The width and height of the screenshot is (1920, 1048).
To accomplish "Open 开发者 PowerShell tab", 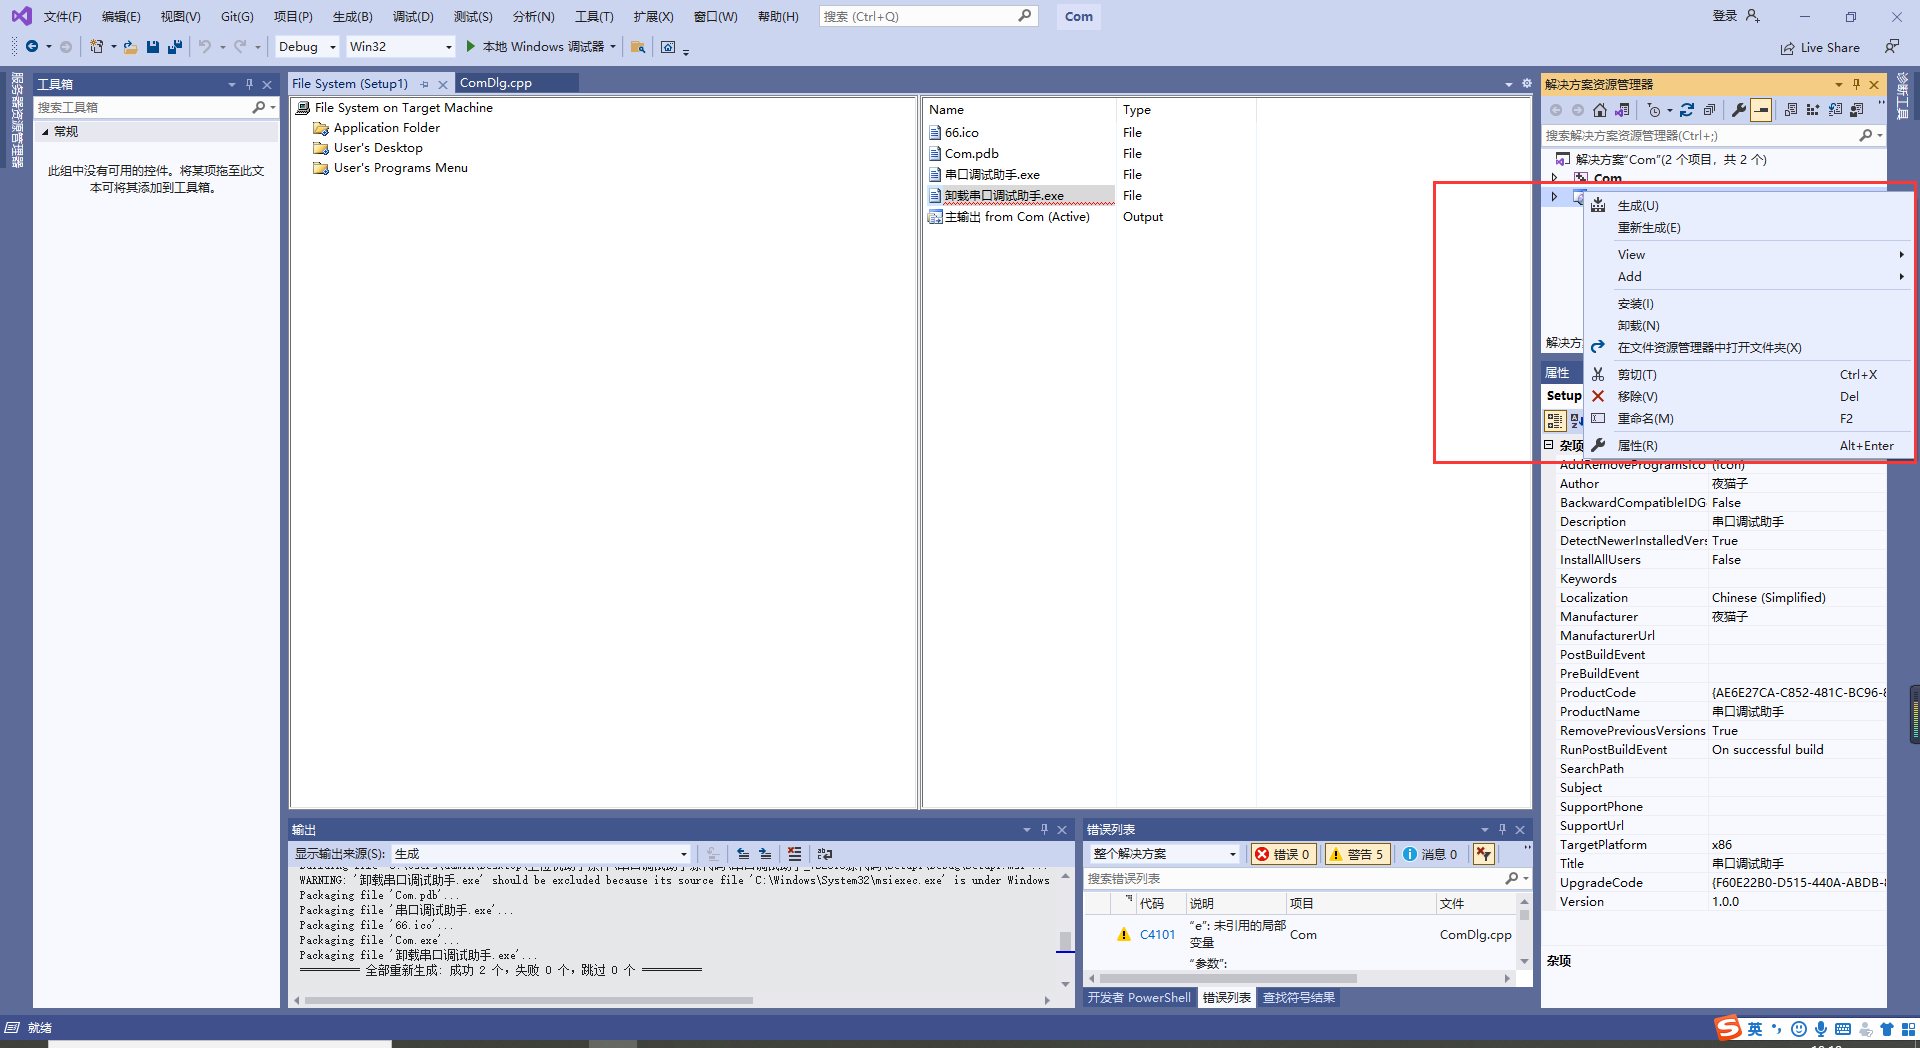I will click(1139, 998).
